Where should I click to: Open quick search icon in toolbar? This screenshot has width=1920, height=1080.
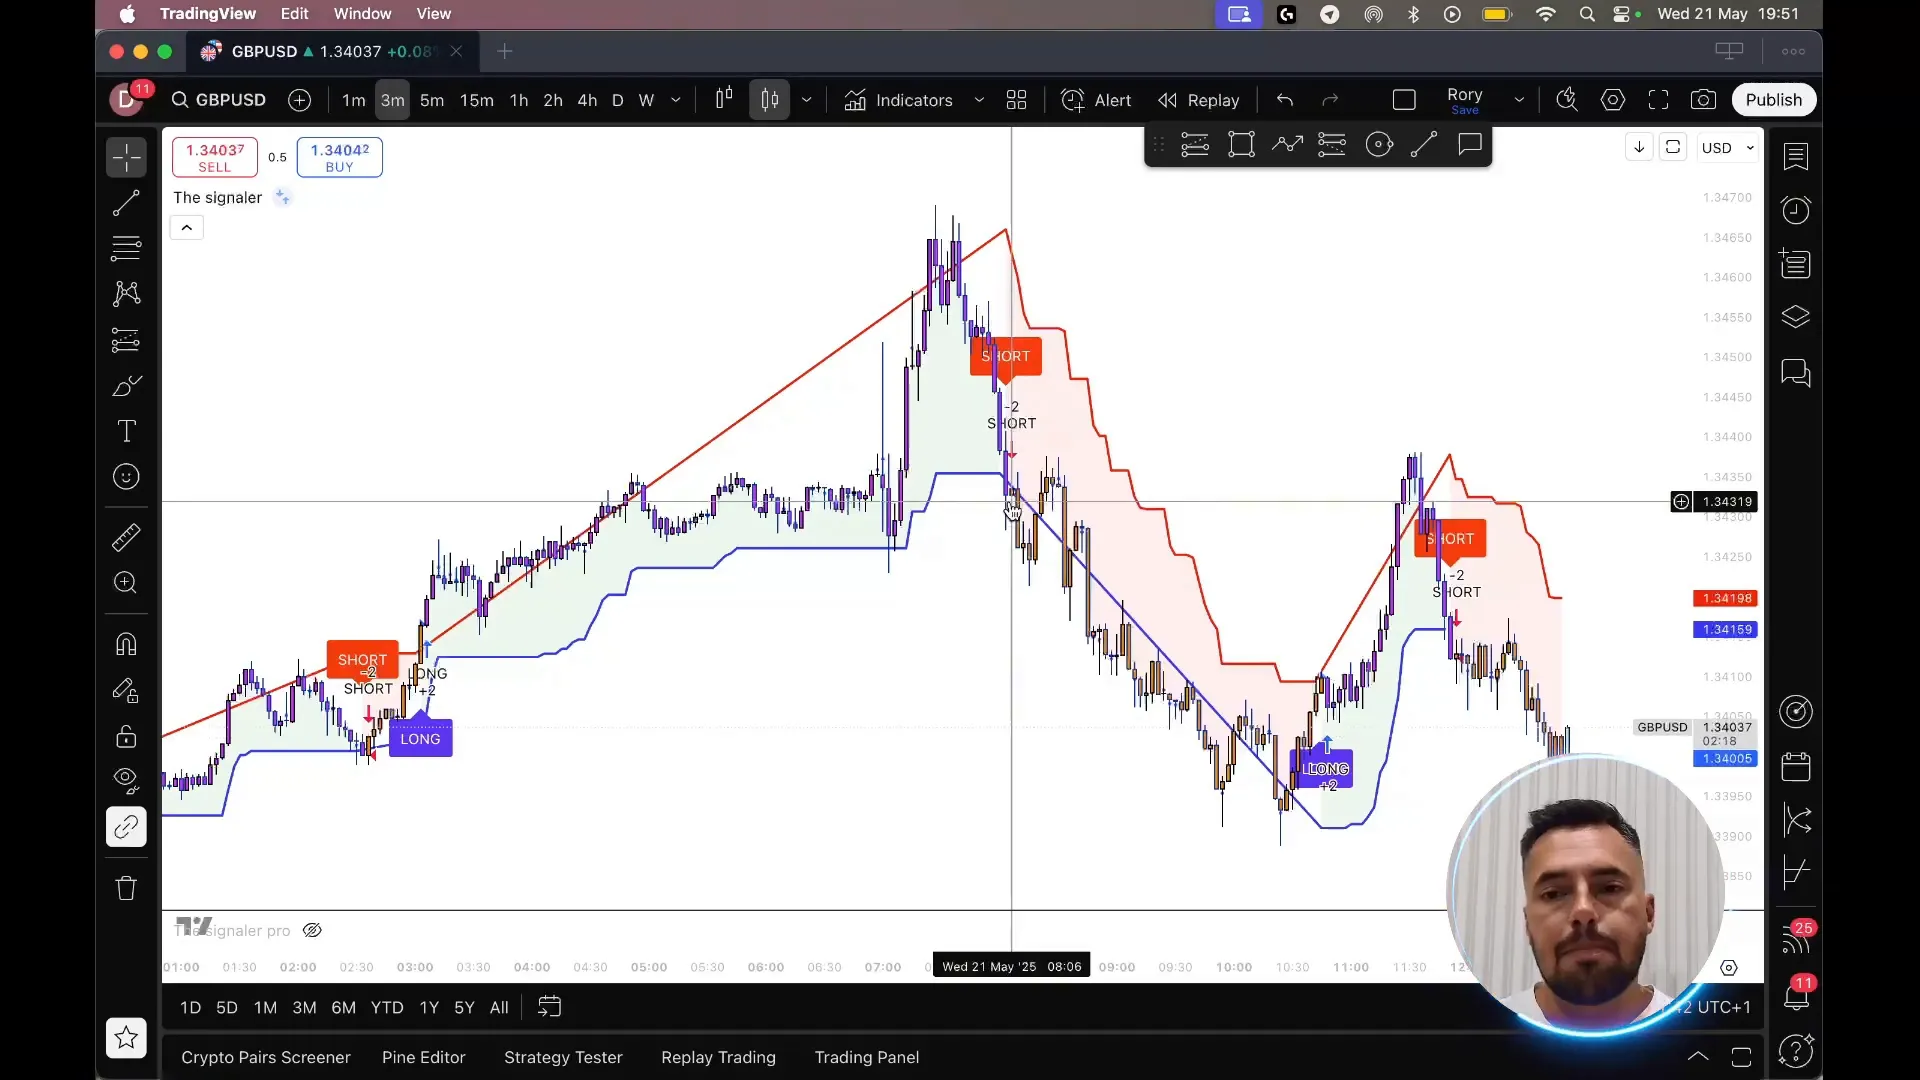1567,100
